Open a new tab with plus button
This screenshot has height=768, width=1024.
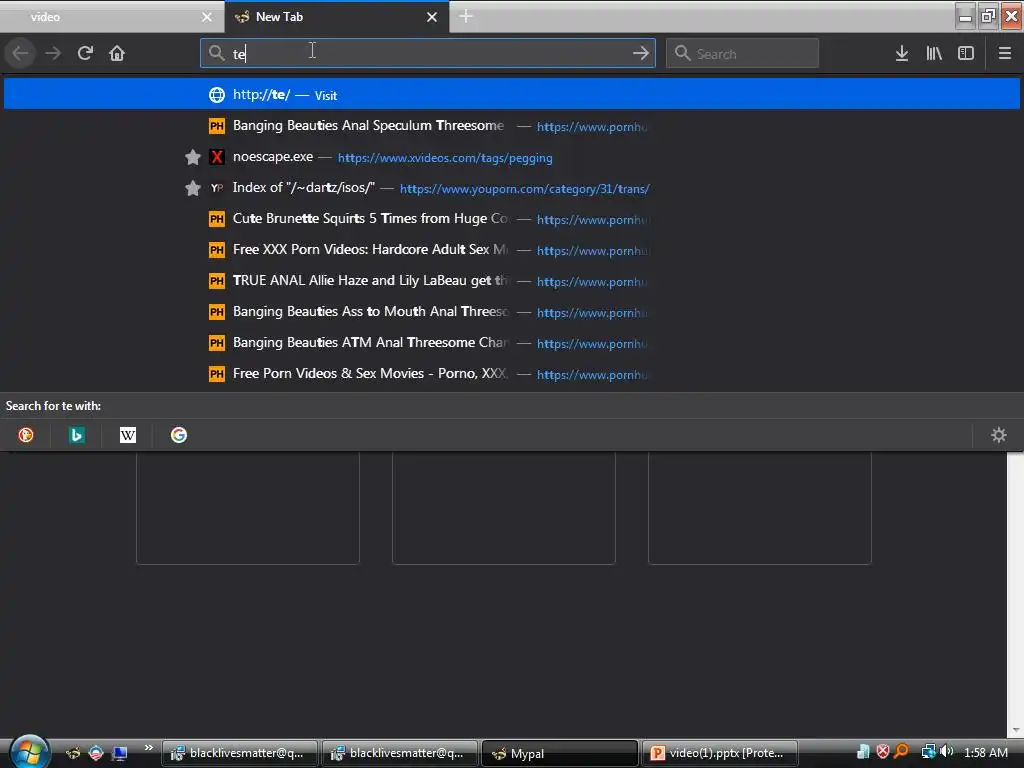(466, 16)
